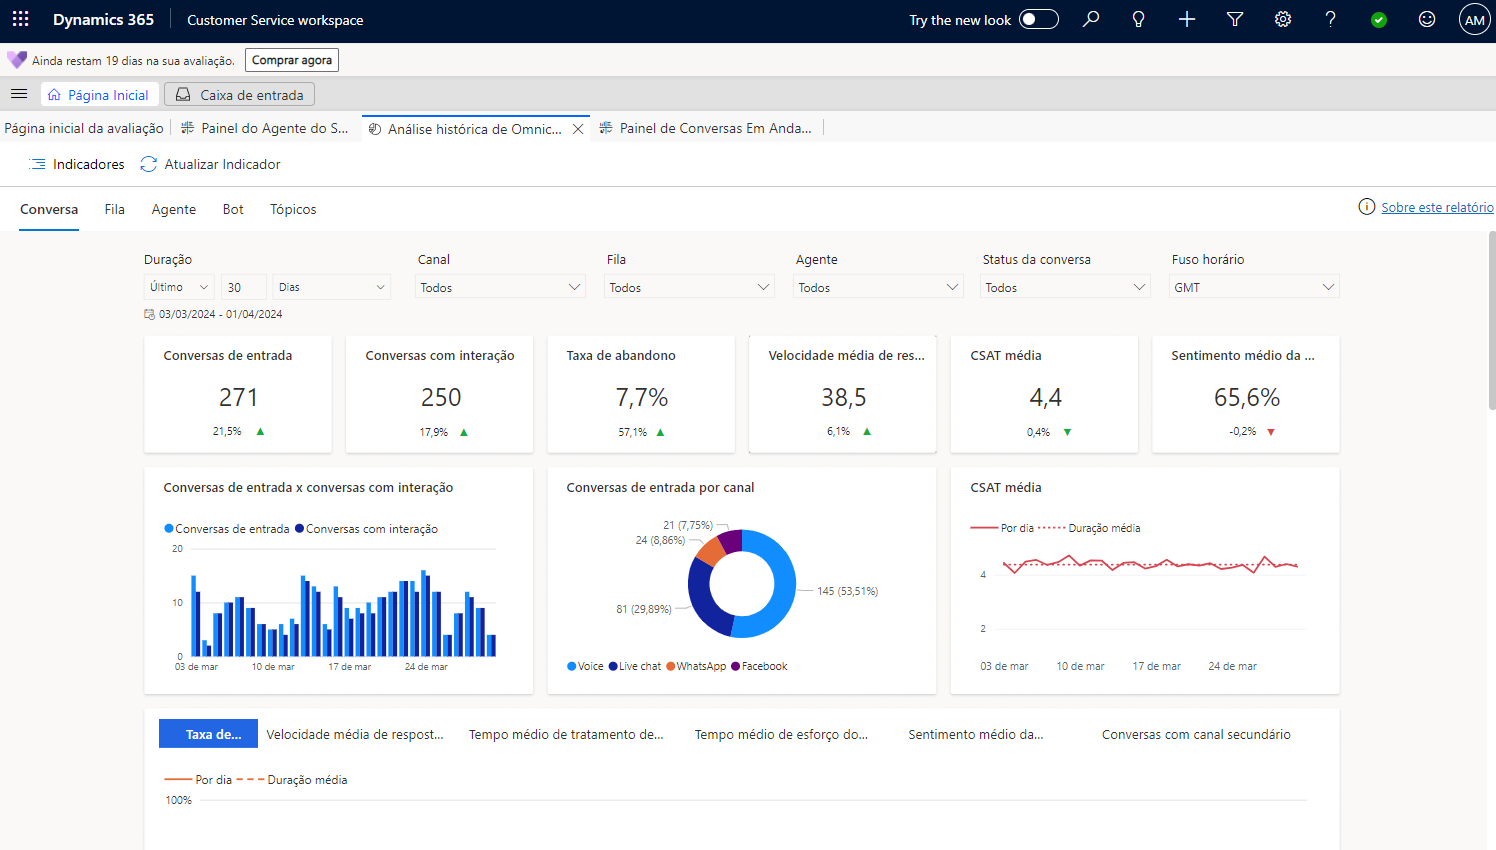Switch to the Fila report tab

coord(114,209)
